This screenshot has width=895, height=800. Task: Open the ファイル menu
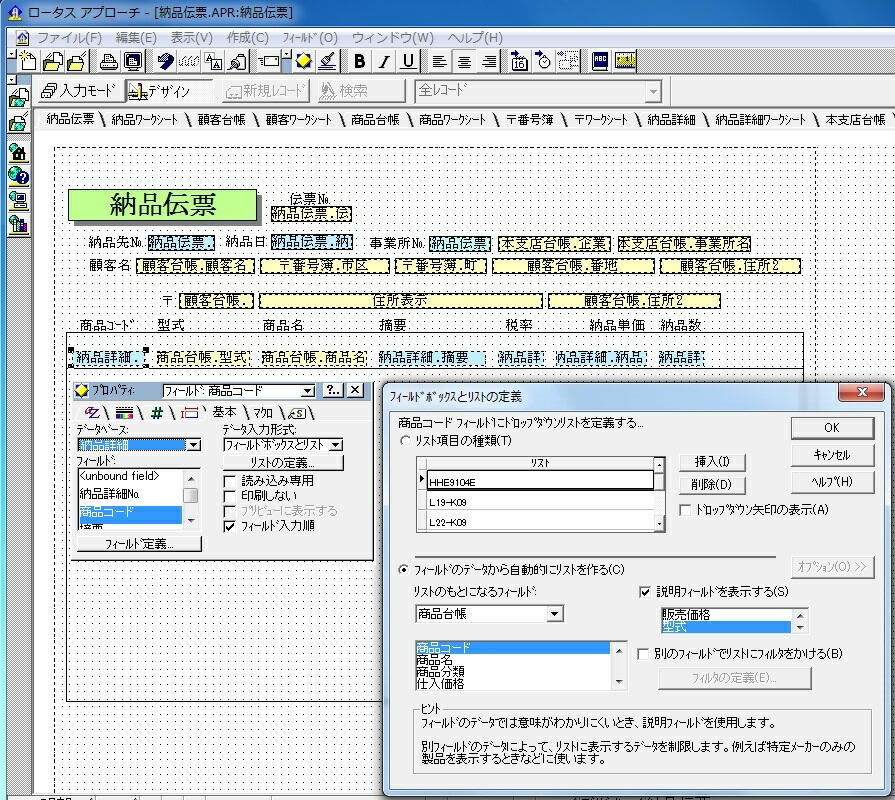point(69,38)
